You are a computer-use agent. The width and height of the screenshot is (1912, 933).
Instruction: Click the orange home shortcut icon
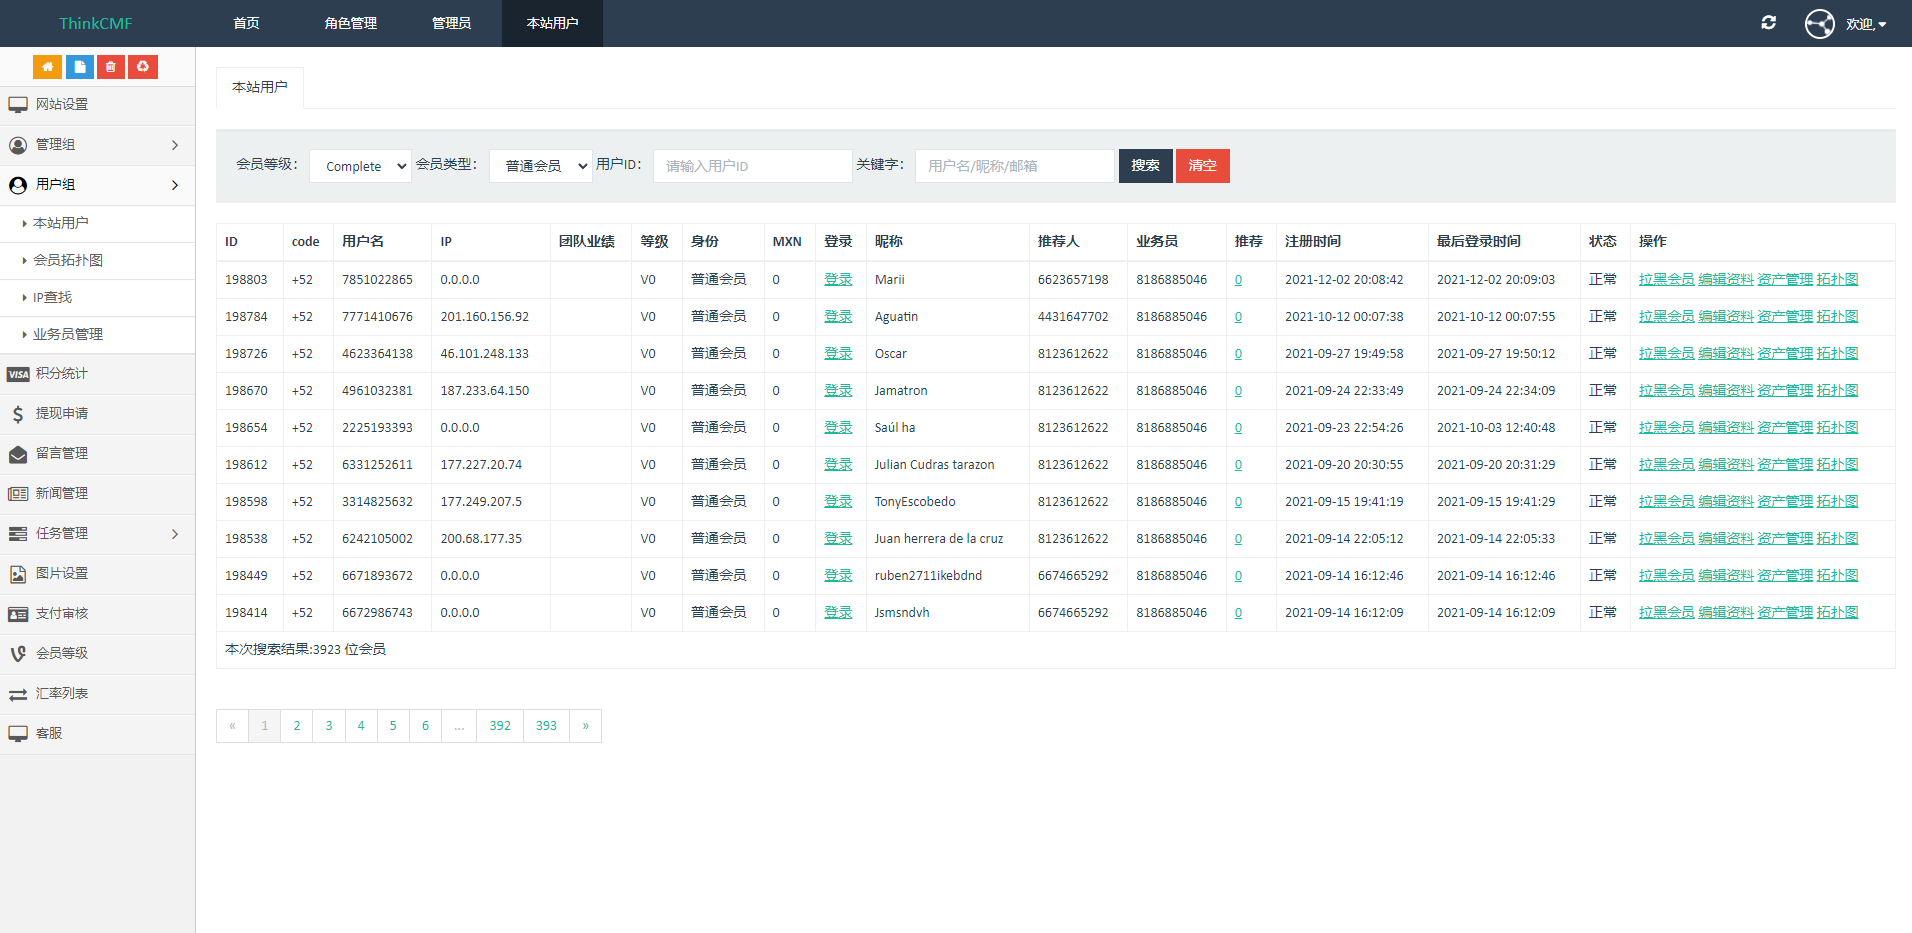click(x=47, y=67)
